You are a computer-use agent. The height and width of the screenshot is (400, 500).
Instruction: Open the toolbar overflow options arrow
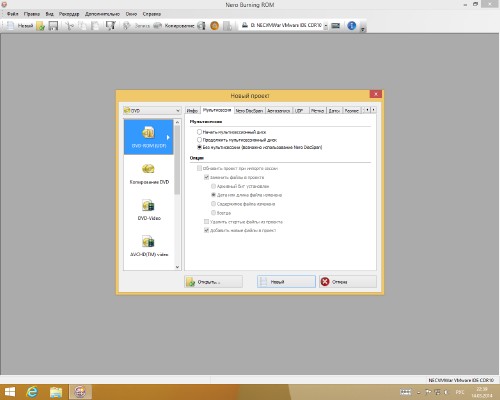[x=363, y=29]
